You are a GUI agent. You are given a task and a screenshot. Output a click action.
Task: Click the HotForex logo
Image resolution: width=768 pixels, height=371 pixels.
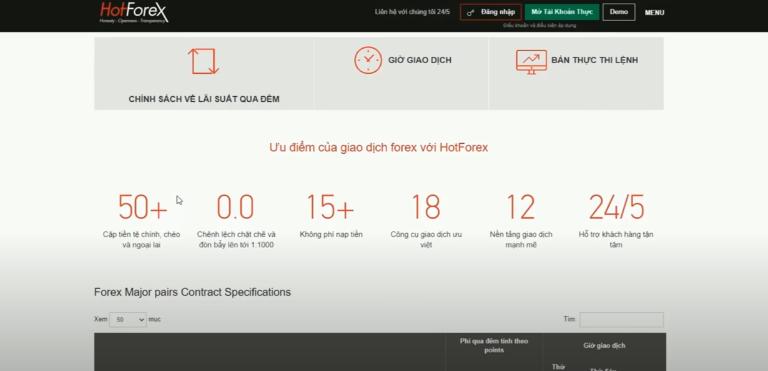134,12
